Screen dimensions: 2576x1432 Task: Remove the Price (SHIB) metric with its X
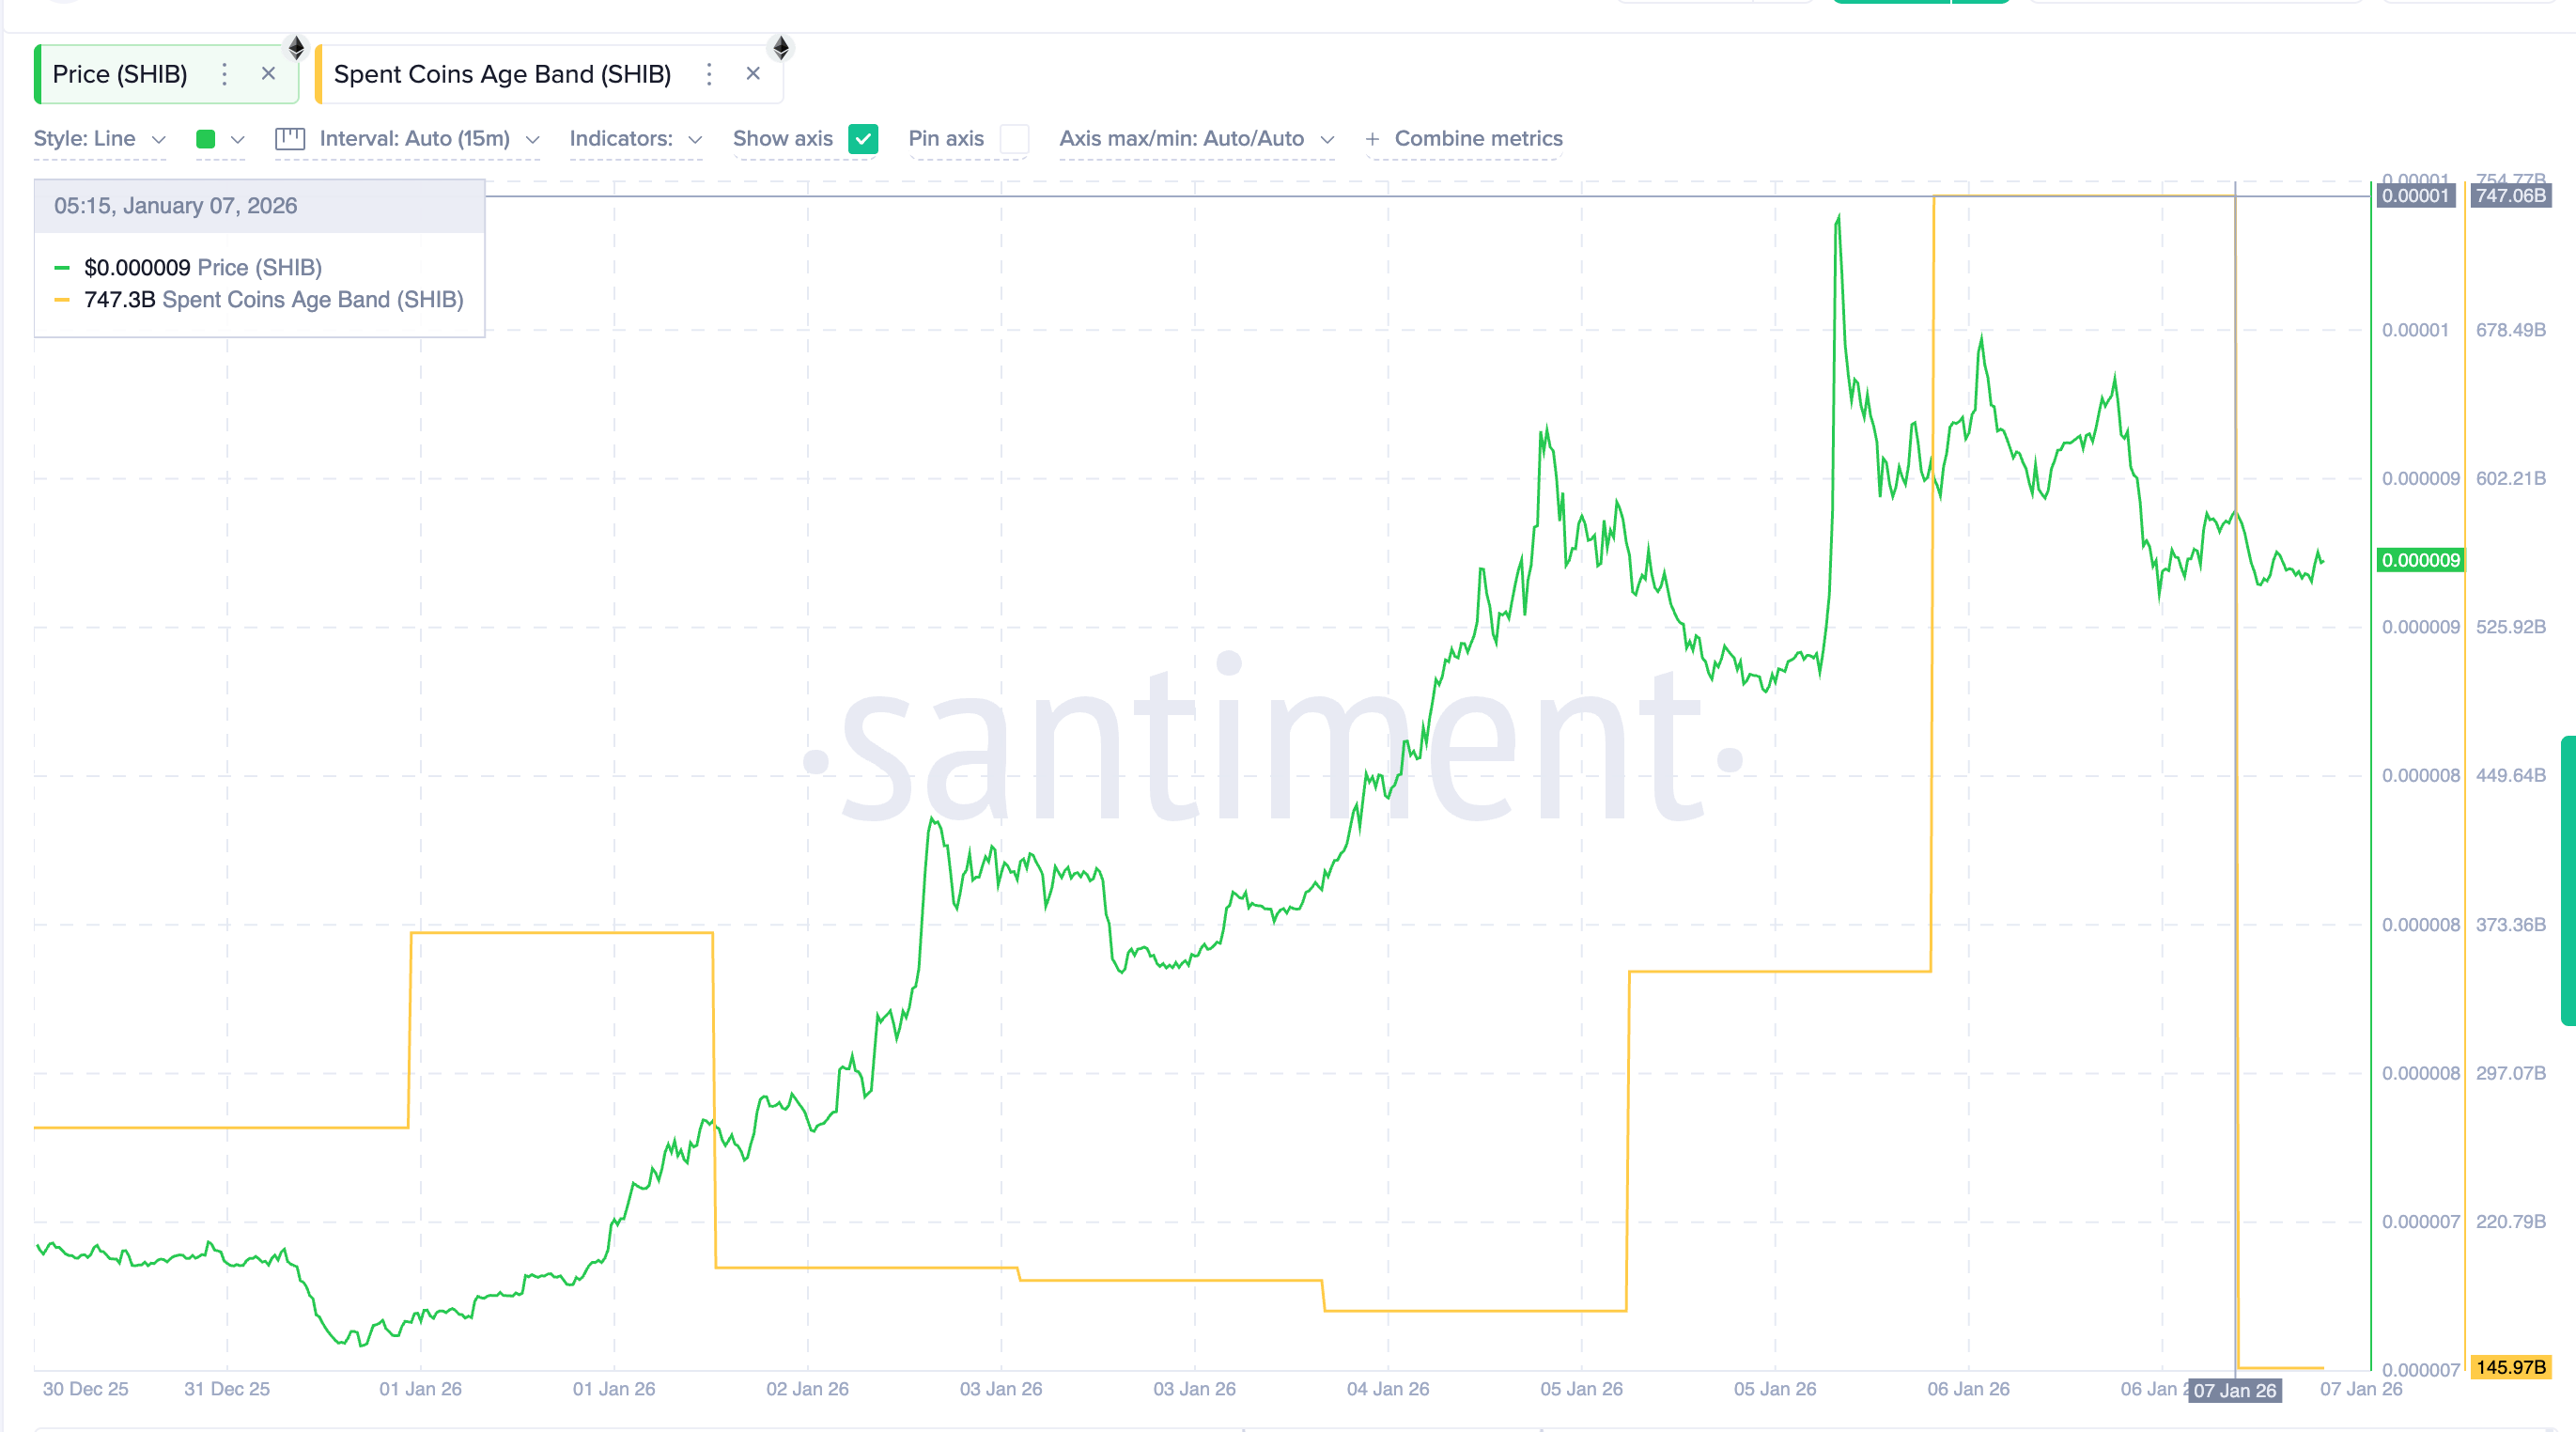[x=268, y=74]
